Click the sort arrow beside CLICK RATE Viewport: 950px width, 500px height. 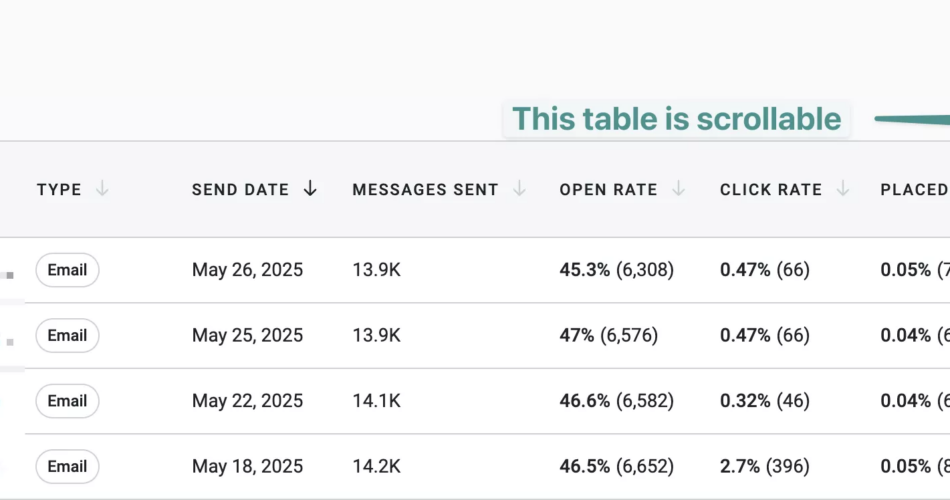pos(843,189)
